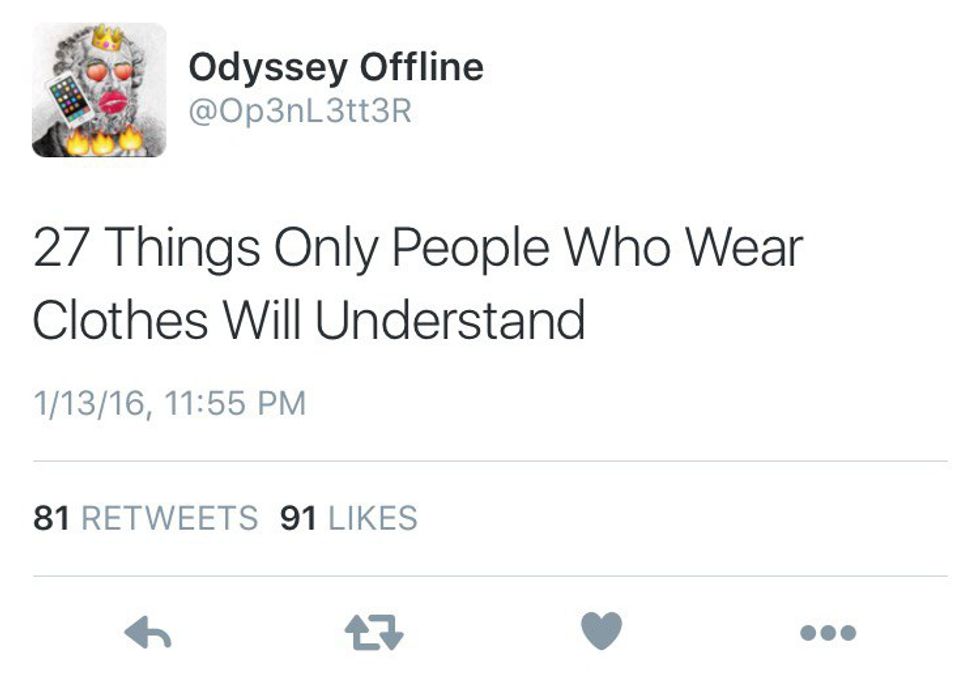The height and width of the screenshot is (687, 980).
Task: Retweet this tweet using the arrows icon
Action: pos(373,631)
